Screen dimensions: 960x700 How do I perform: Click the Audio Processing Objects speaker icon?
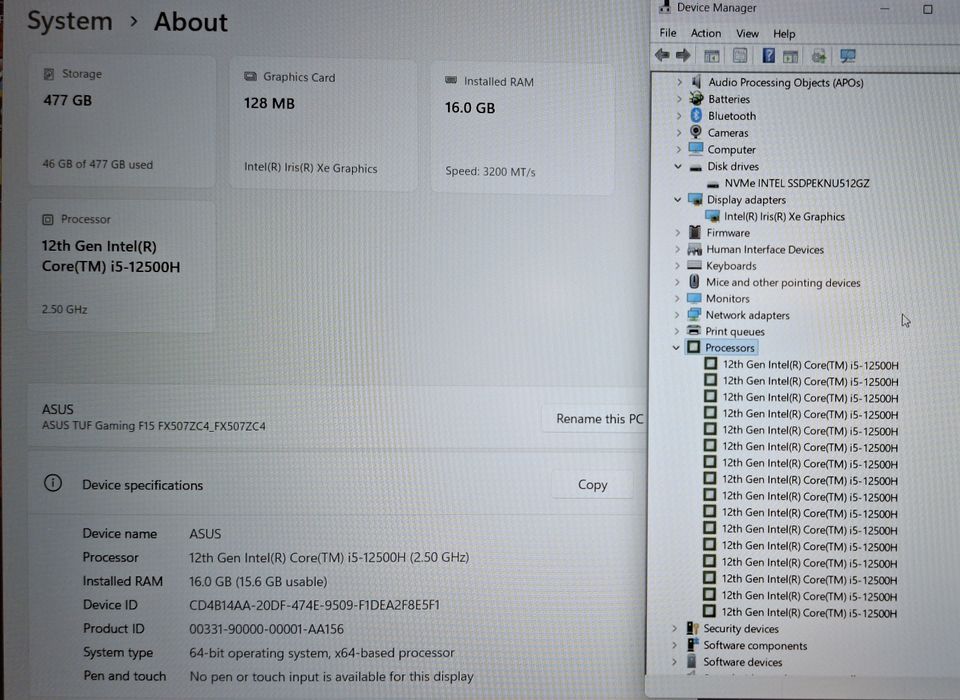(696, 81)
